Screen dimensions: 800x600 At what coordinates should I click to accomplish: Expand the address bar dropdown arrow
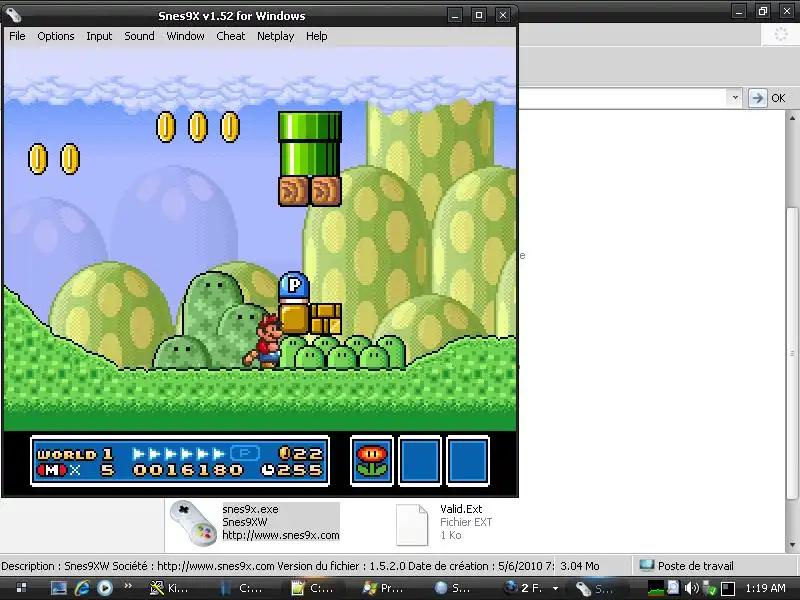(735, 97)
